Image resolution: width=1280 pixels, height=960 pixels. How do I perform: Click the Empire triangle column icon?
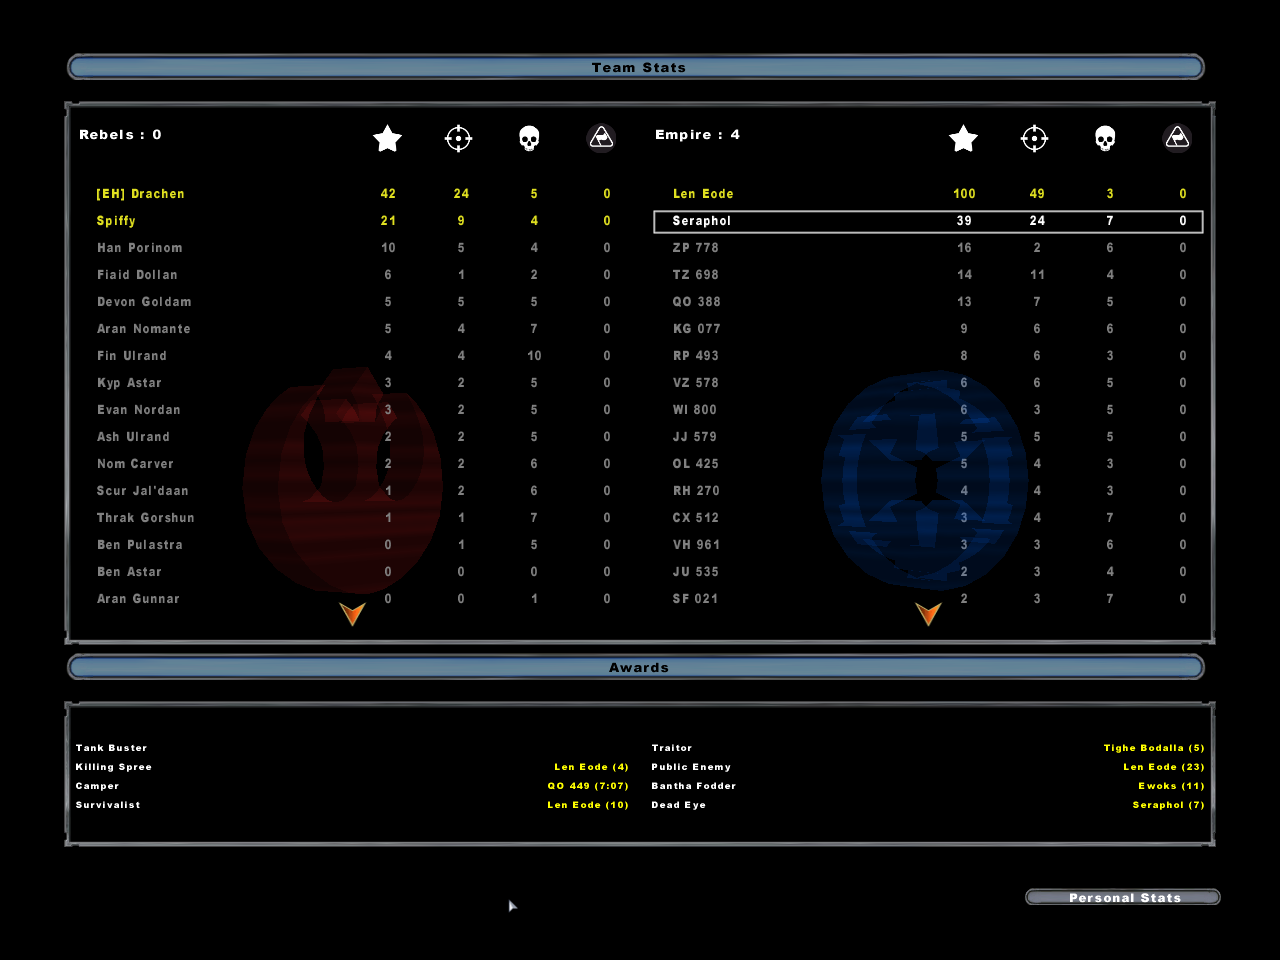pyautogui.click(x=1177, y=138)
